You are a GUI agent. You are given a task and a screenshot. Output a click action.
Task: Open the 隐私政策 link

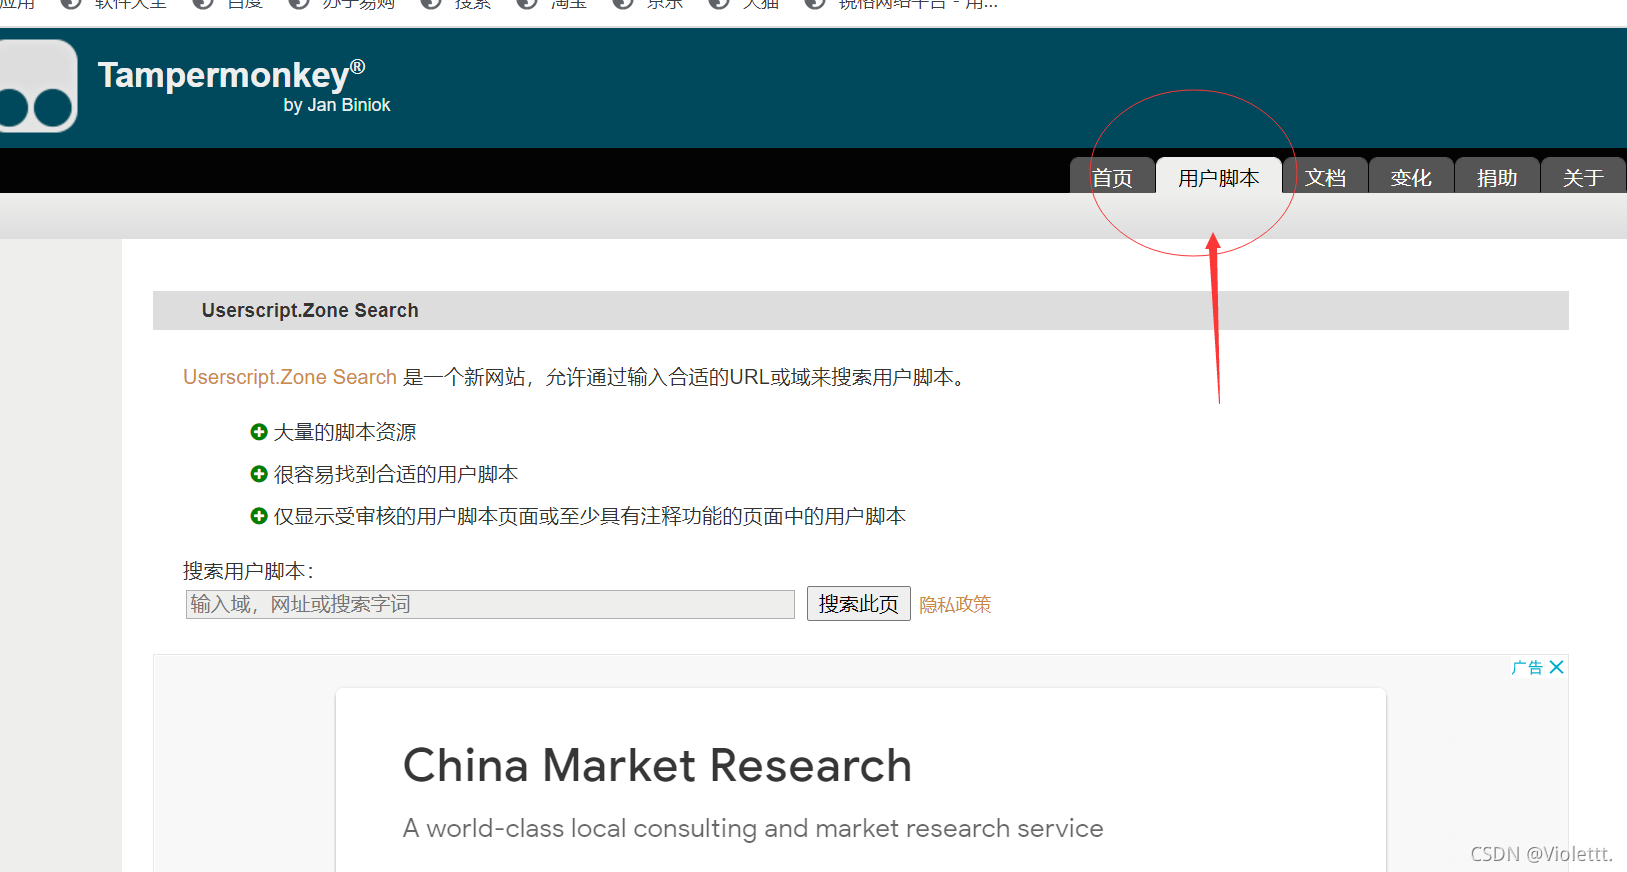tap(955, 604)
